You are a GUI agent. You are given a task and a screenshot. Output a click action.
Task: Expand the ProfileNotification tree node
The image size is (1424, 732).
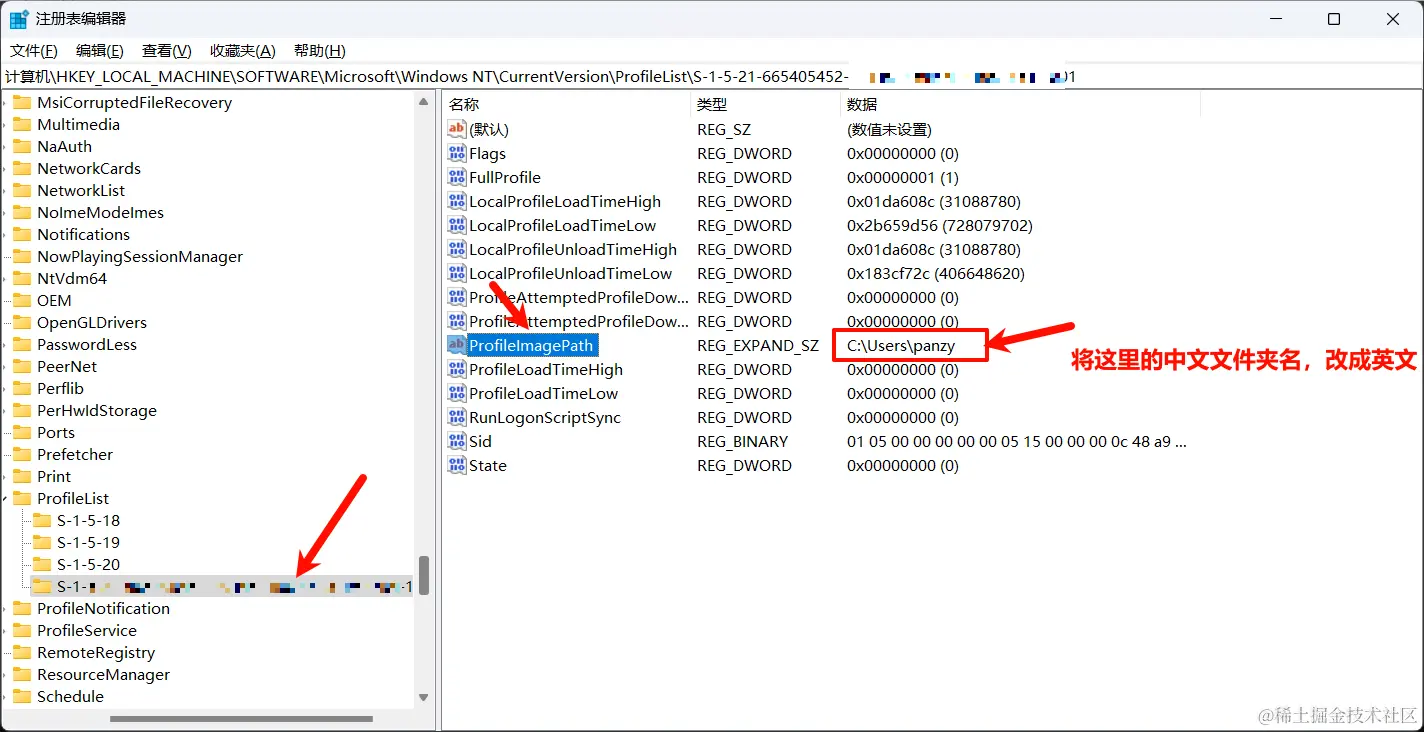click(5, 608)
